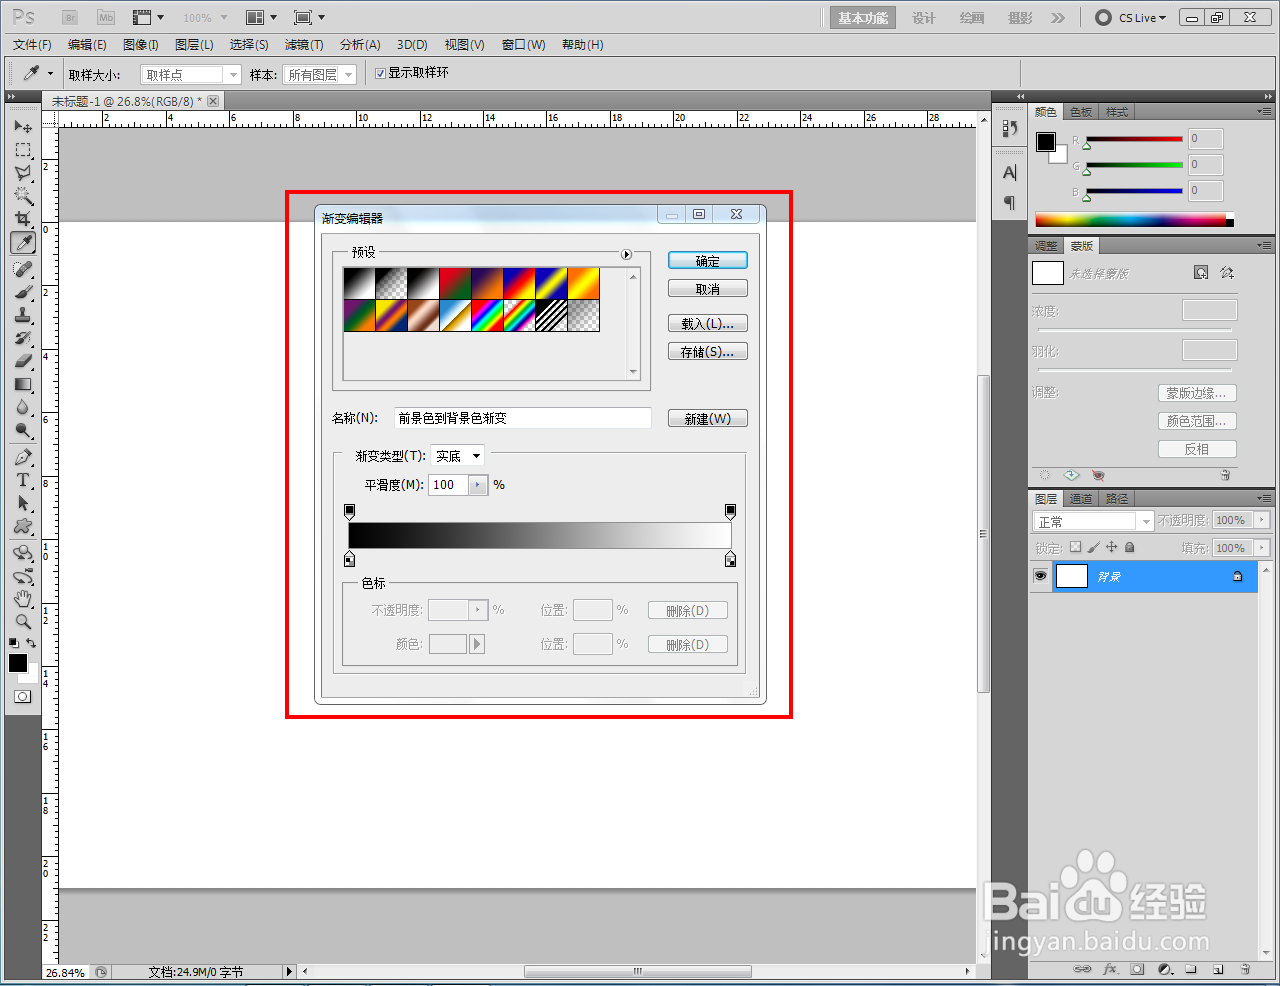Select the Gradient tool
The width and height of the screenshot is (1280, 986).
23,384
